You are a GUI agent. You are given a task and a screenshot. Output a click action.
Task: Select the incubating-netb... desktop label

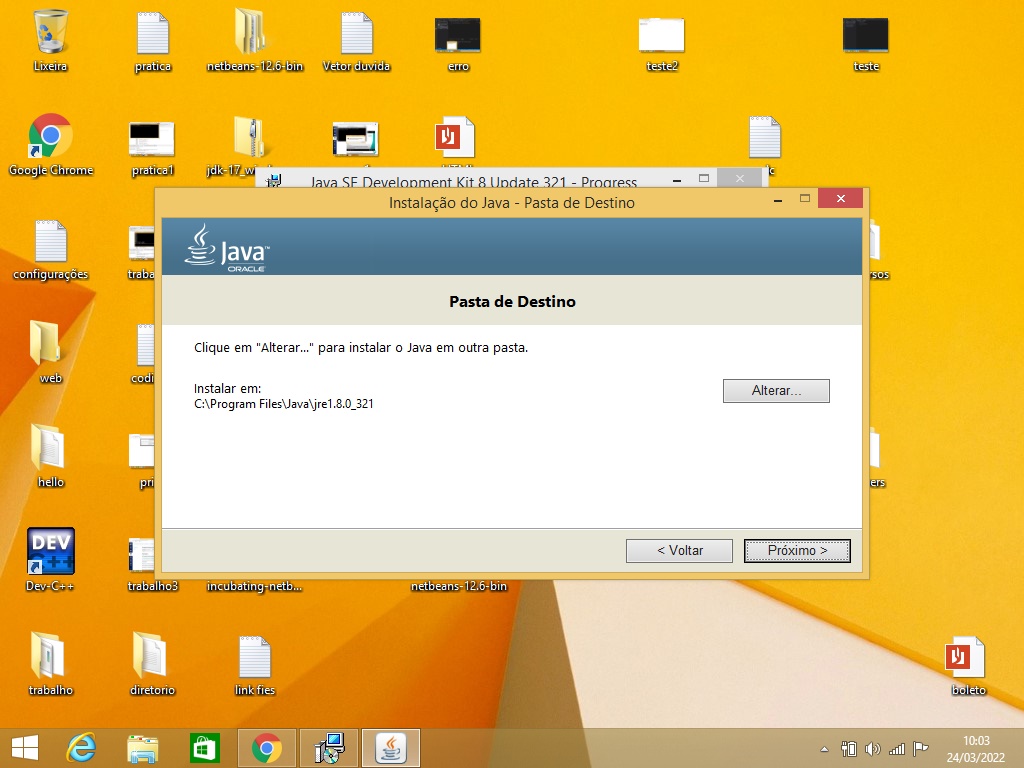tap(254, 586)
